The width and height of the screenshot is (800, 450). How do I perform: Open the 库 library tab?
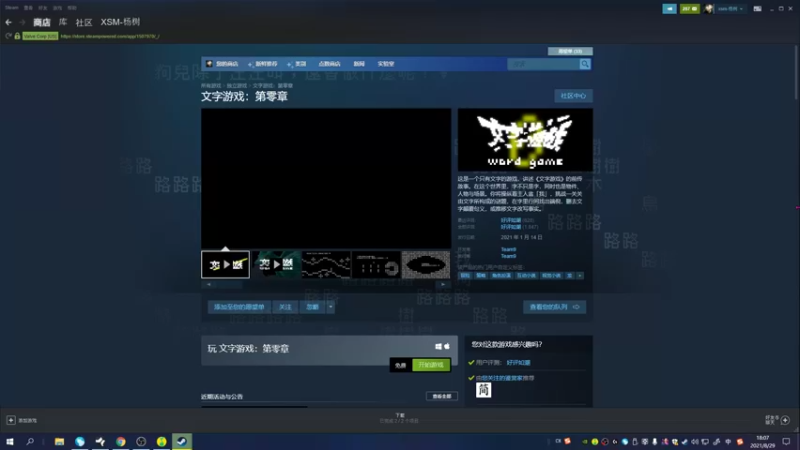[x=63, y=22]
